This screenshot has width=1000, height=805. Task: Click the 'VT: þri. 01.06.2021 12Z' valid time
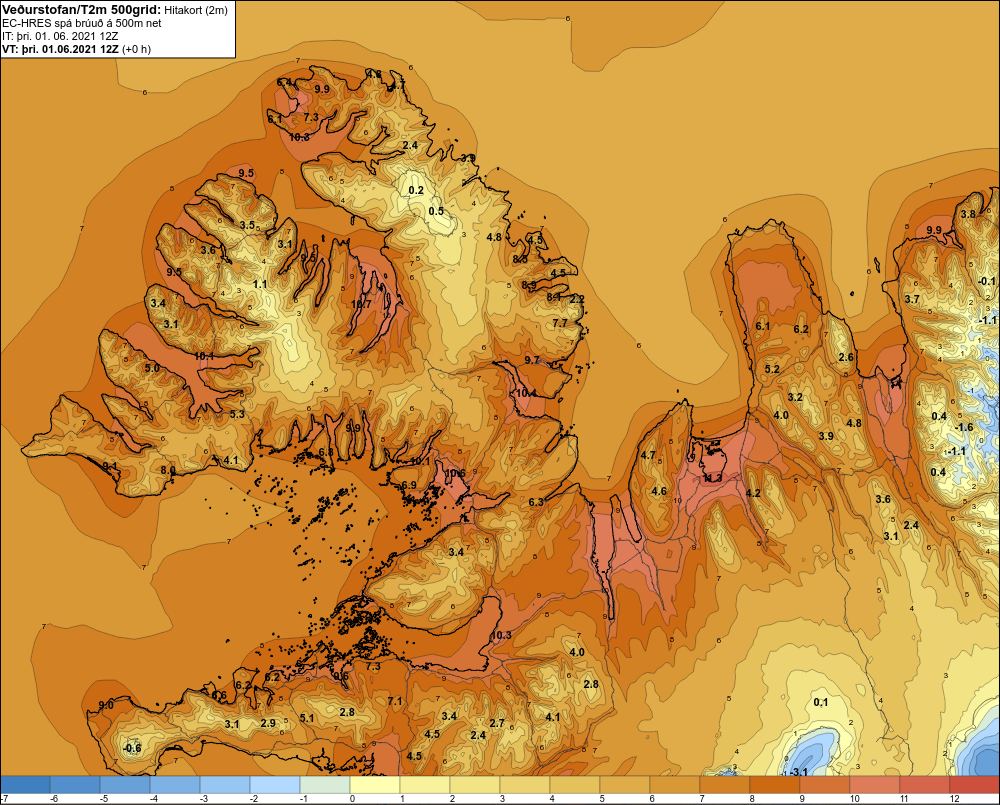tap(61, 49)
